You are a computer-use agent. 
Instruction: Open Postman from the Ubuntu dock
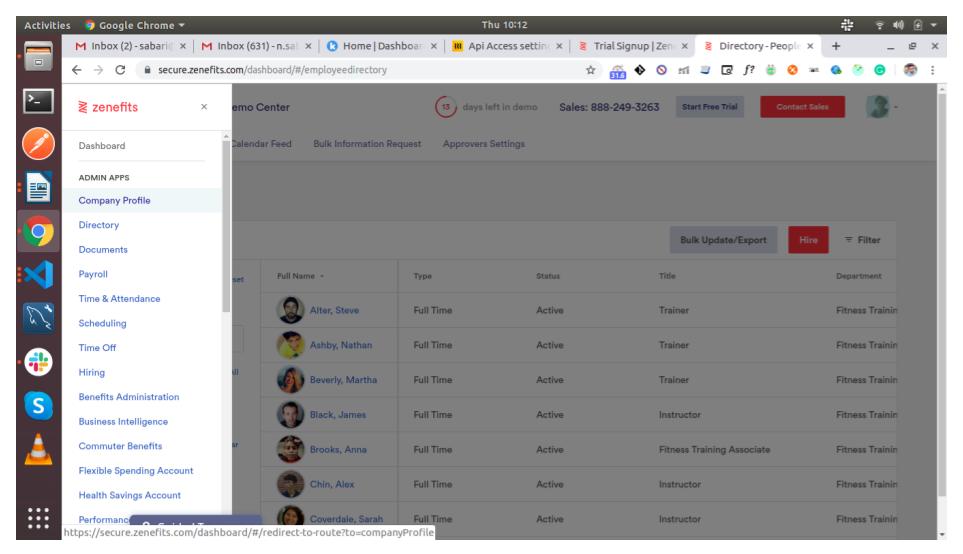pos(38,144)
